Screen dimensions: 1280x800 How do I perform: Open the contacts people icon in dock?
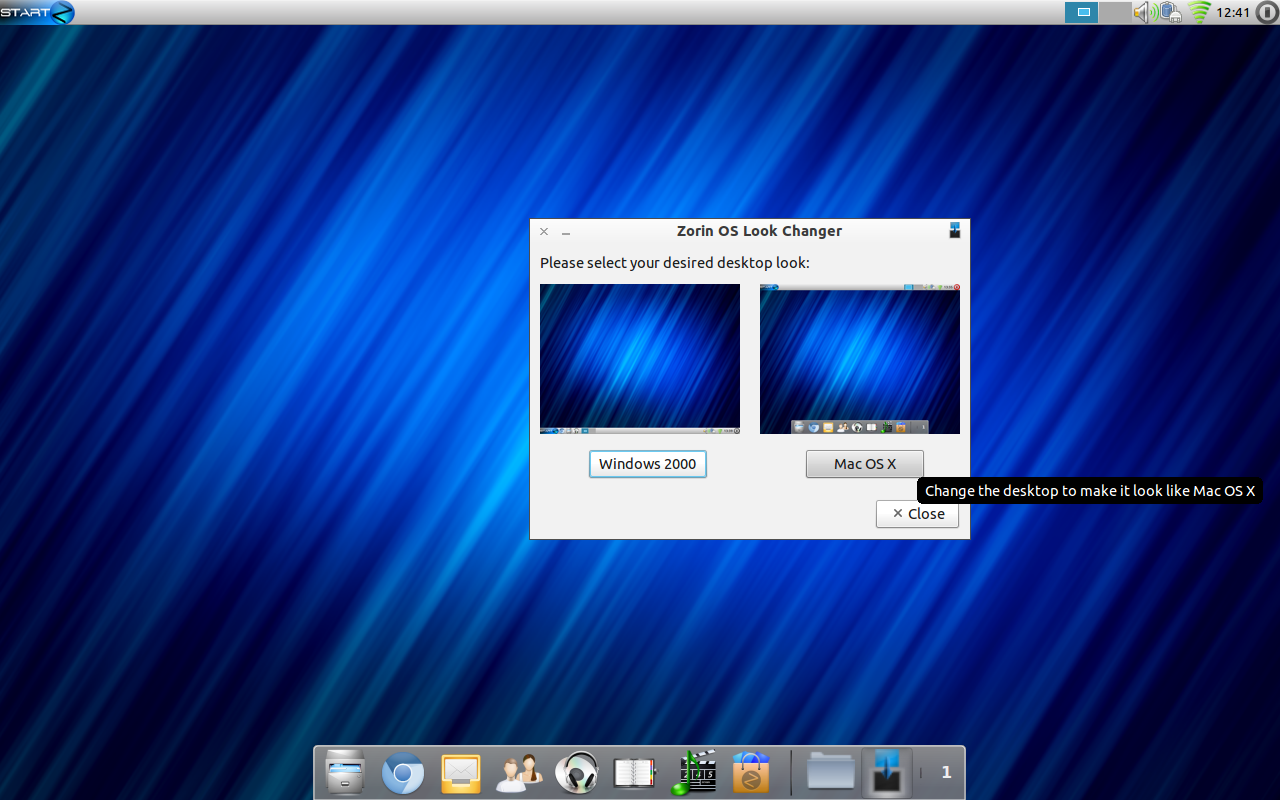click(519, 773)
